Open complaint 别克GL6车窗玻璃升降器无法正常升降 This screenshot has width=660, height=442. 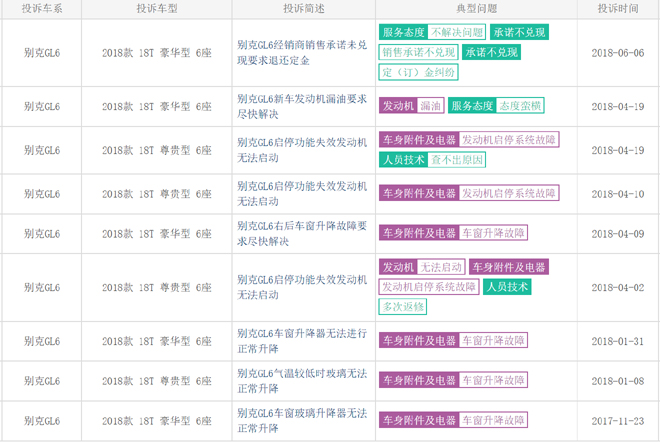pos(302,421)
